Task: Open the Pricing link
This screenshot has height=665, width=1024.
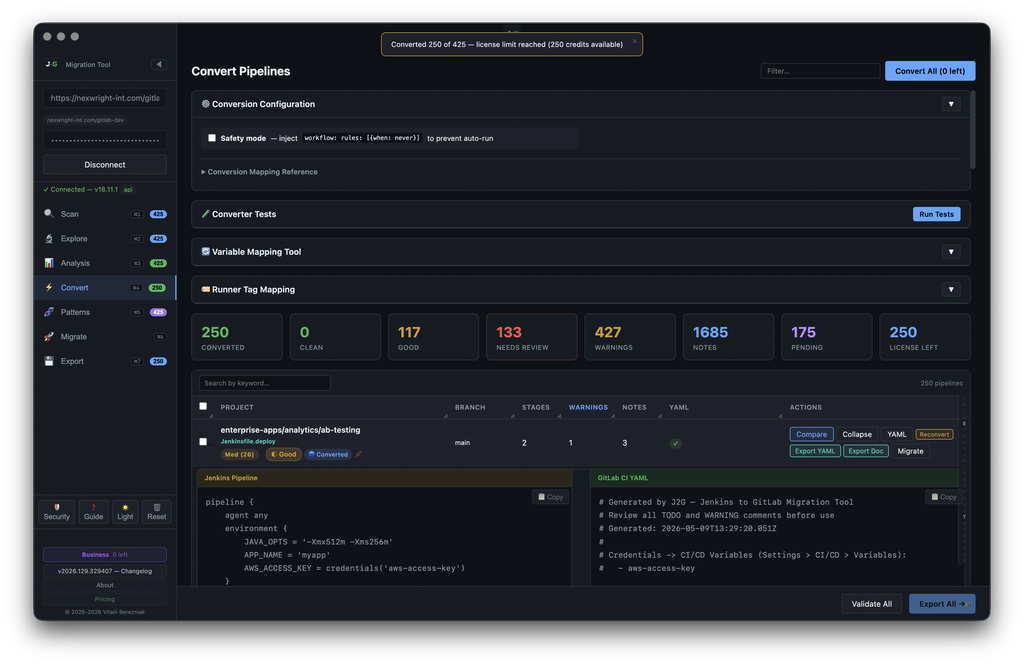Action: click(x=104, y=599)
